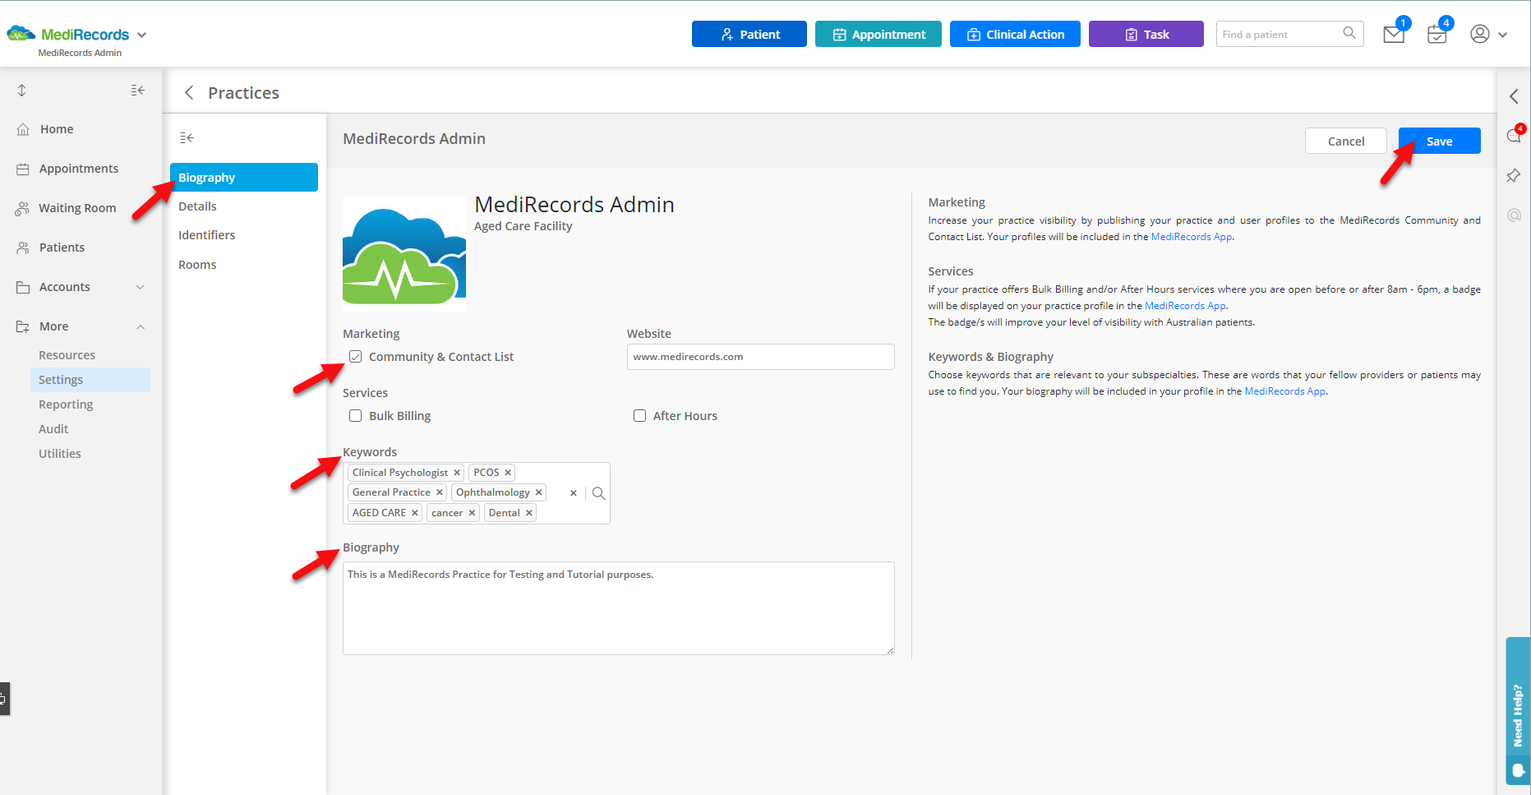Image resolution: width=1531 pixels, height=795 pixels.
Task: Click the purple Task button
Action: tap(1146, 34)
